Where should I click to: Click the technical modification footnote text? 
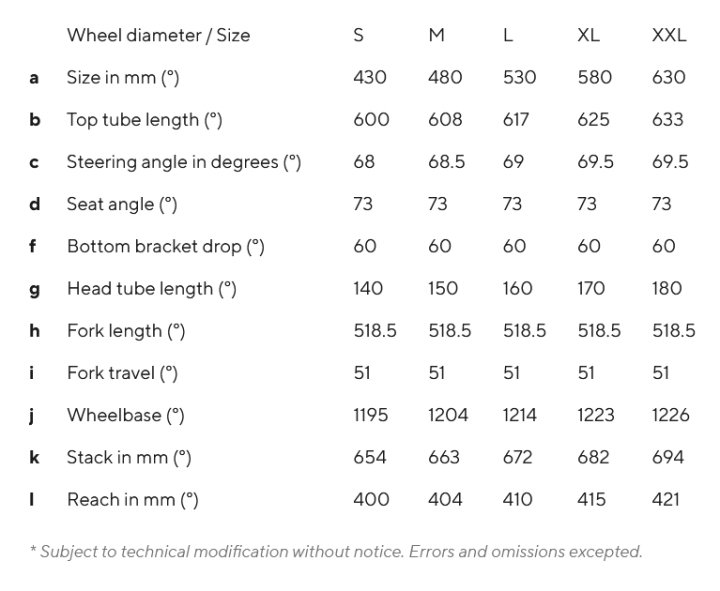pyautogui.click(x=336, y=552)
